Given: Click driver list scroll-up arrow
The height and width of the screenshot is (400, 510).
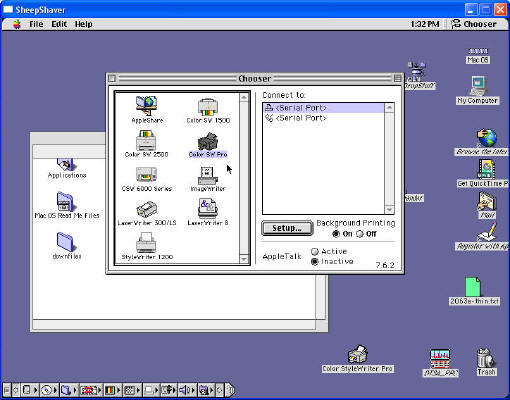Looking at the screenshot, I should 244,97.
